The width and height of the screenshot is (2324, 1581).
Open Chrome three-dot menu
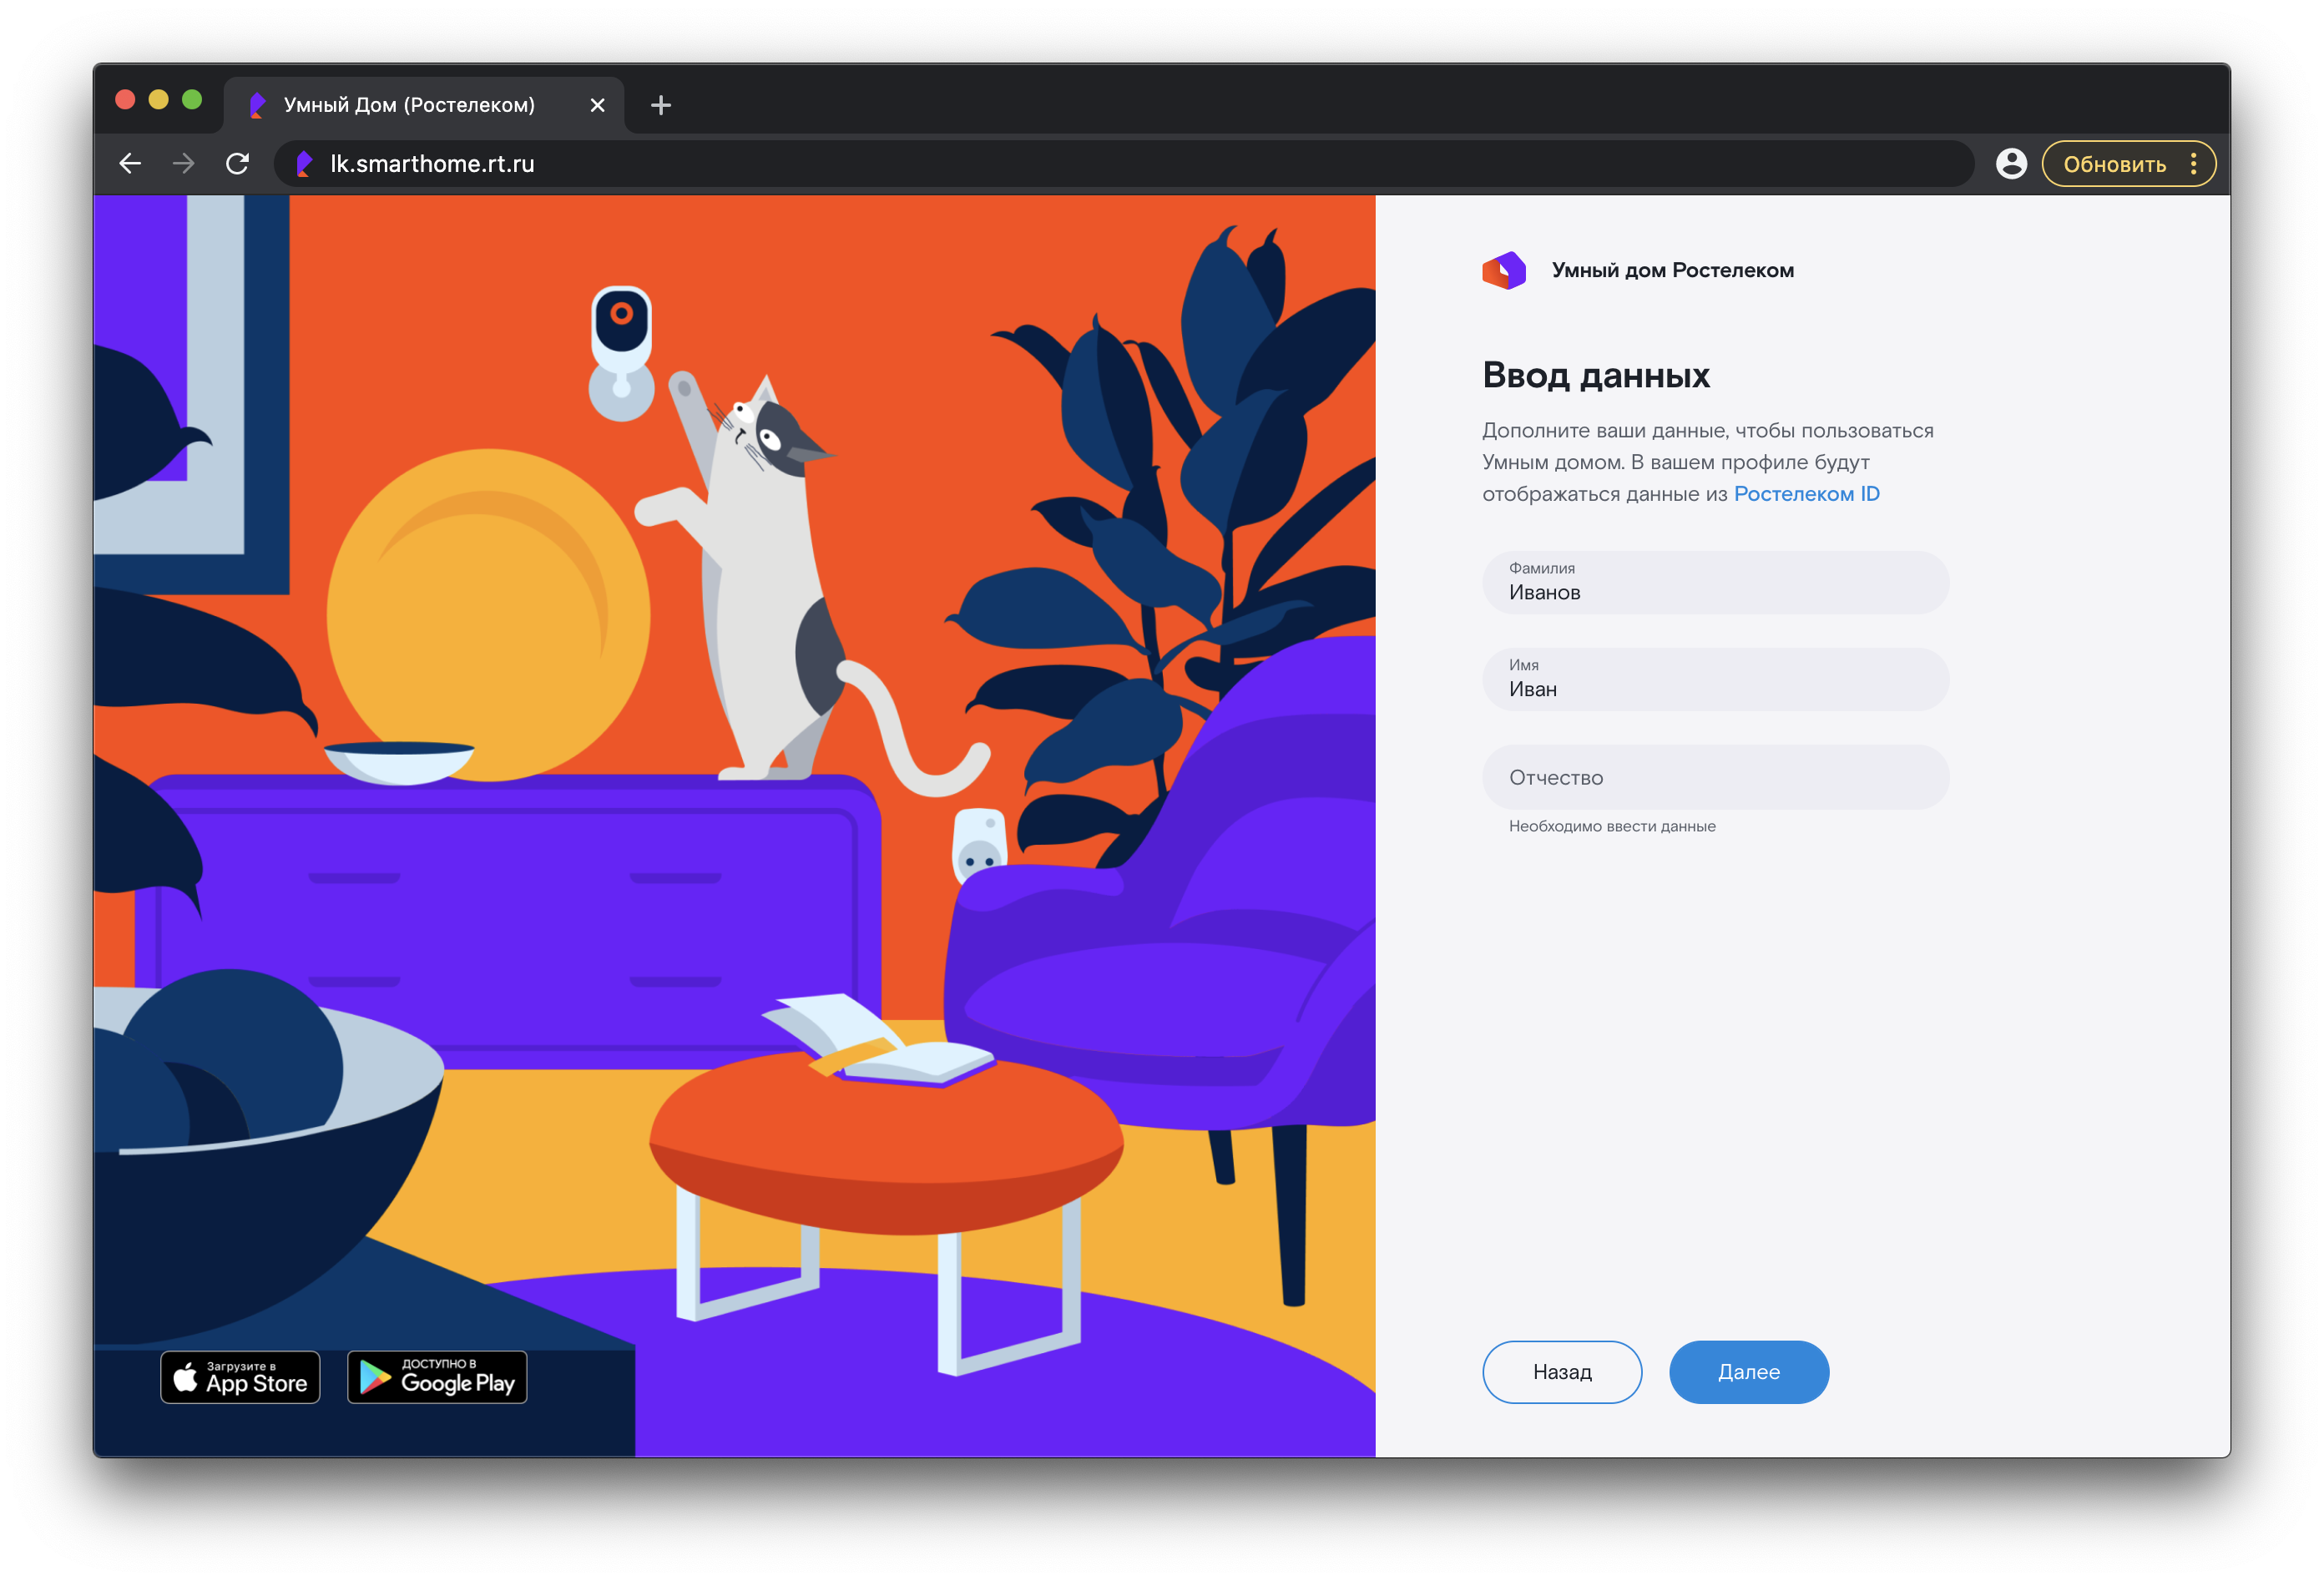[x=2193, y=164]
